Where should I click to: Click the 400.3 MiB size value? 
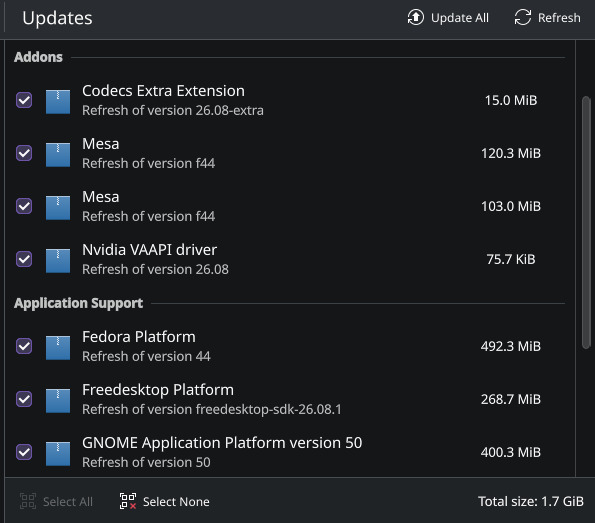(x=511, y=452)
